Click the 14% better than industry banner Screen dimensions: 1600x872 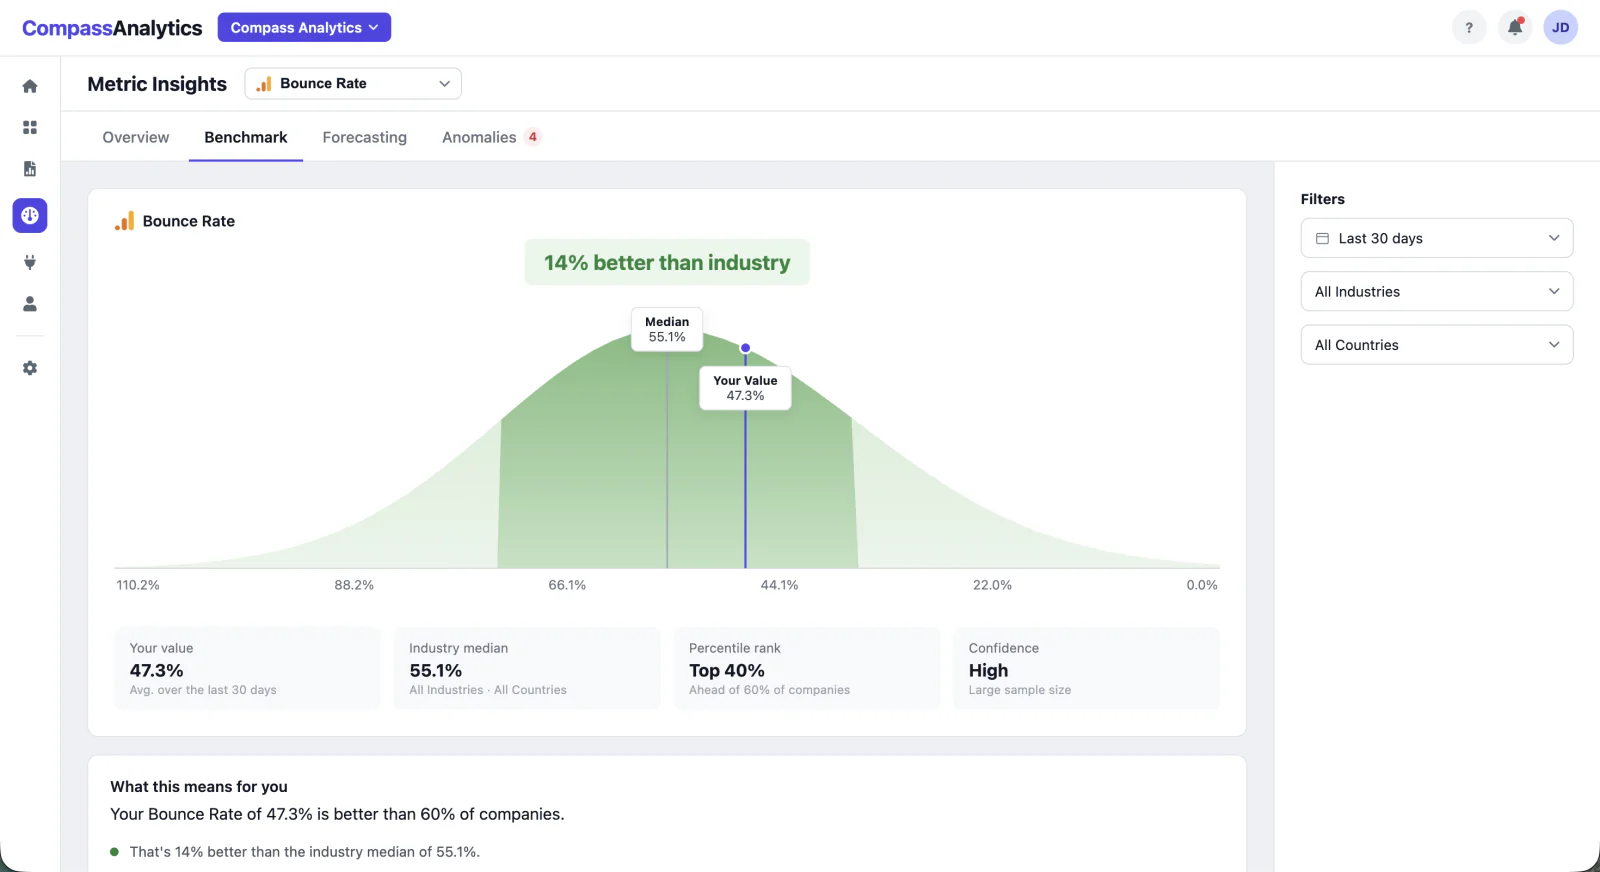tap(667, 262)
